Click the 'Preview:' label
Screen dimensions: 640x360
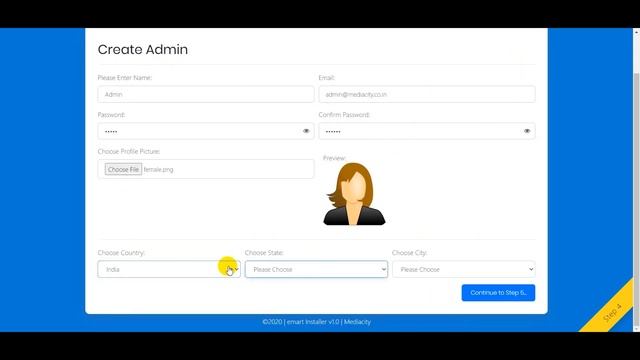tap(334, 158)
